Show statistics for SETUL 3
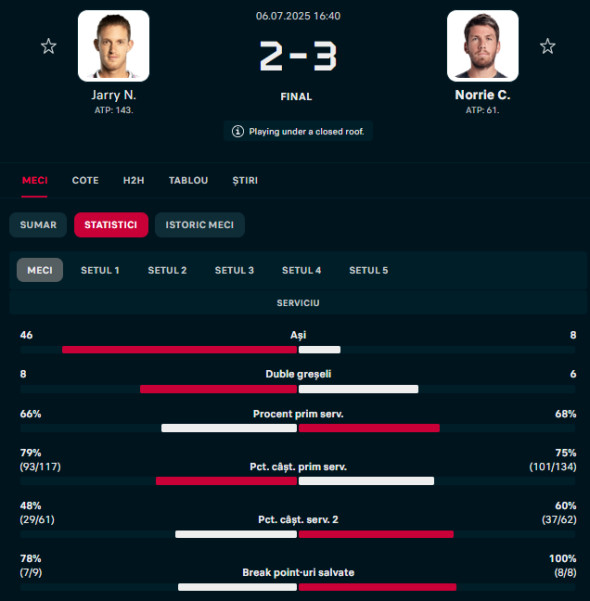The image size is (590, 601). click(234, 270)
